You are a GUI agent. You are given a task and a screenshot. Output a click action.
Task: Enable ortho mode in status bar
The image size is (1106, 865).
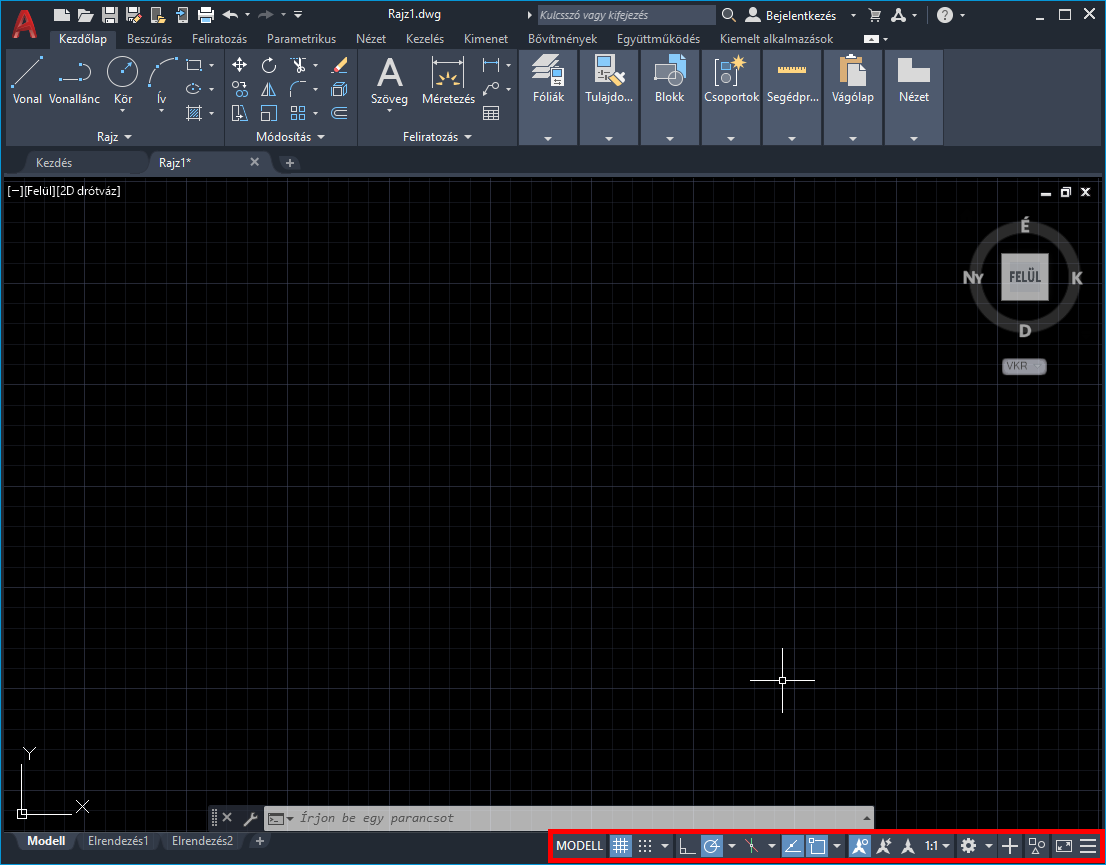[x=687, y=845]
